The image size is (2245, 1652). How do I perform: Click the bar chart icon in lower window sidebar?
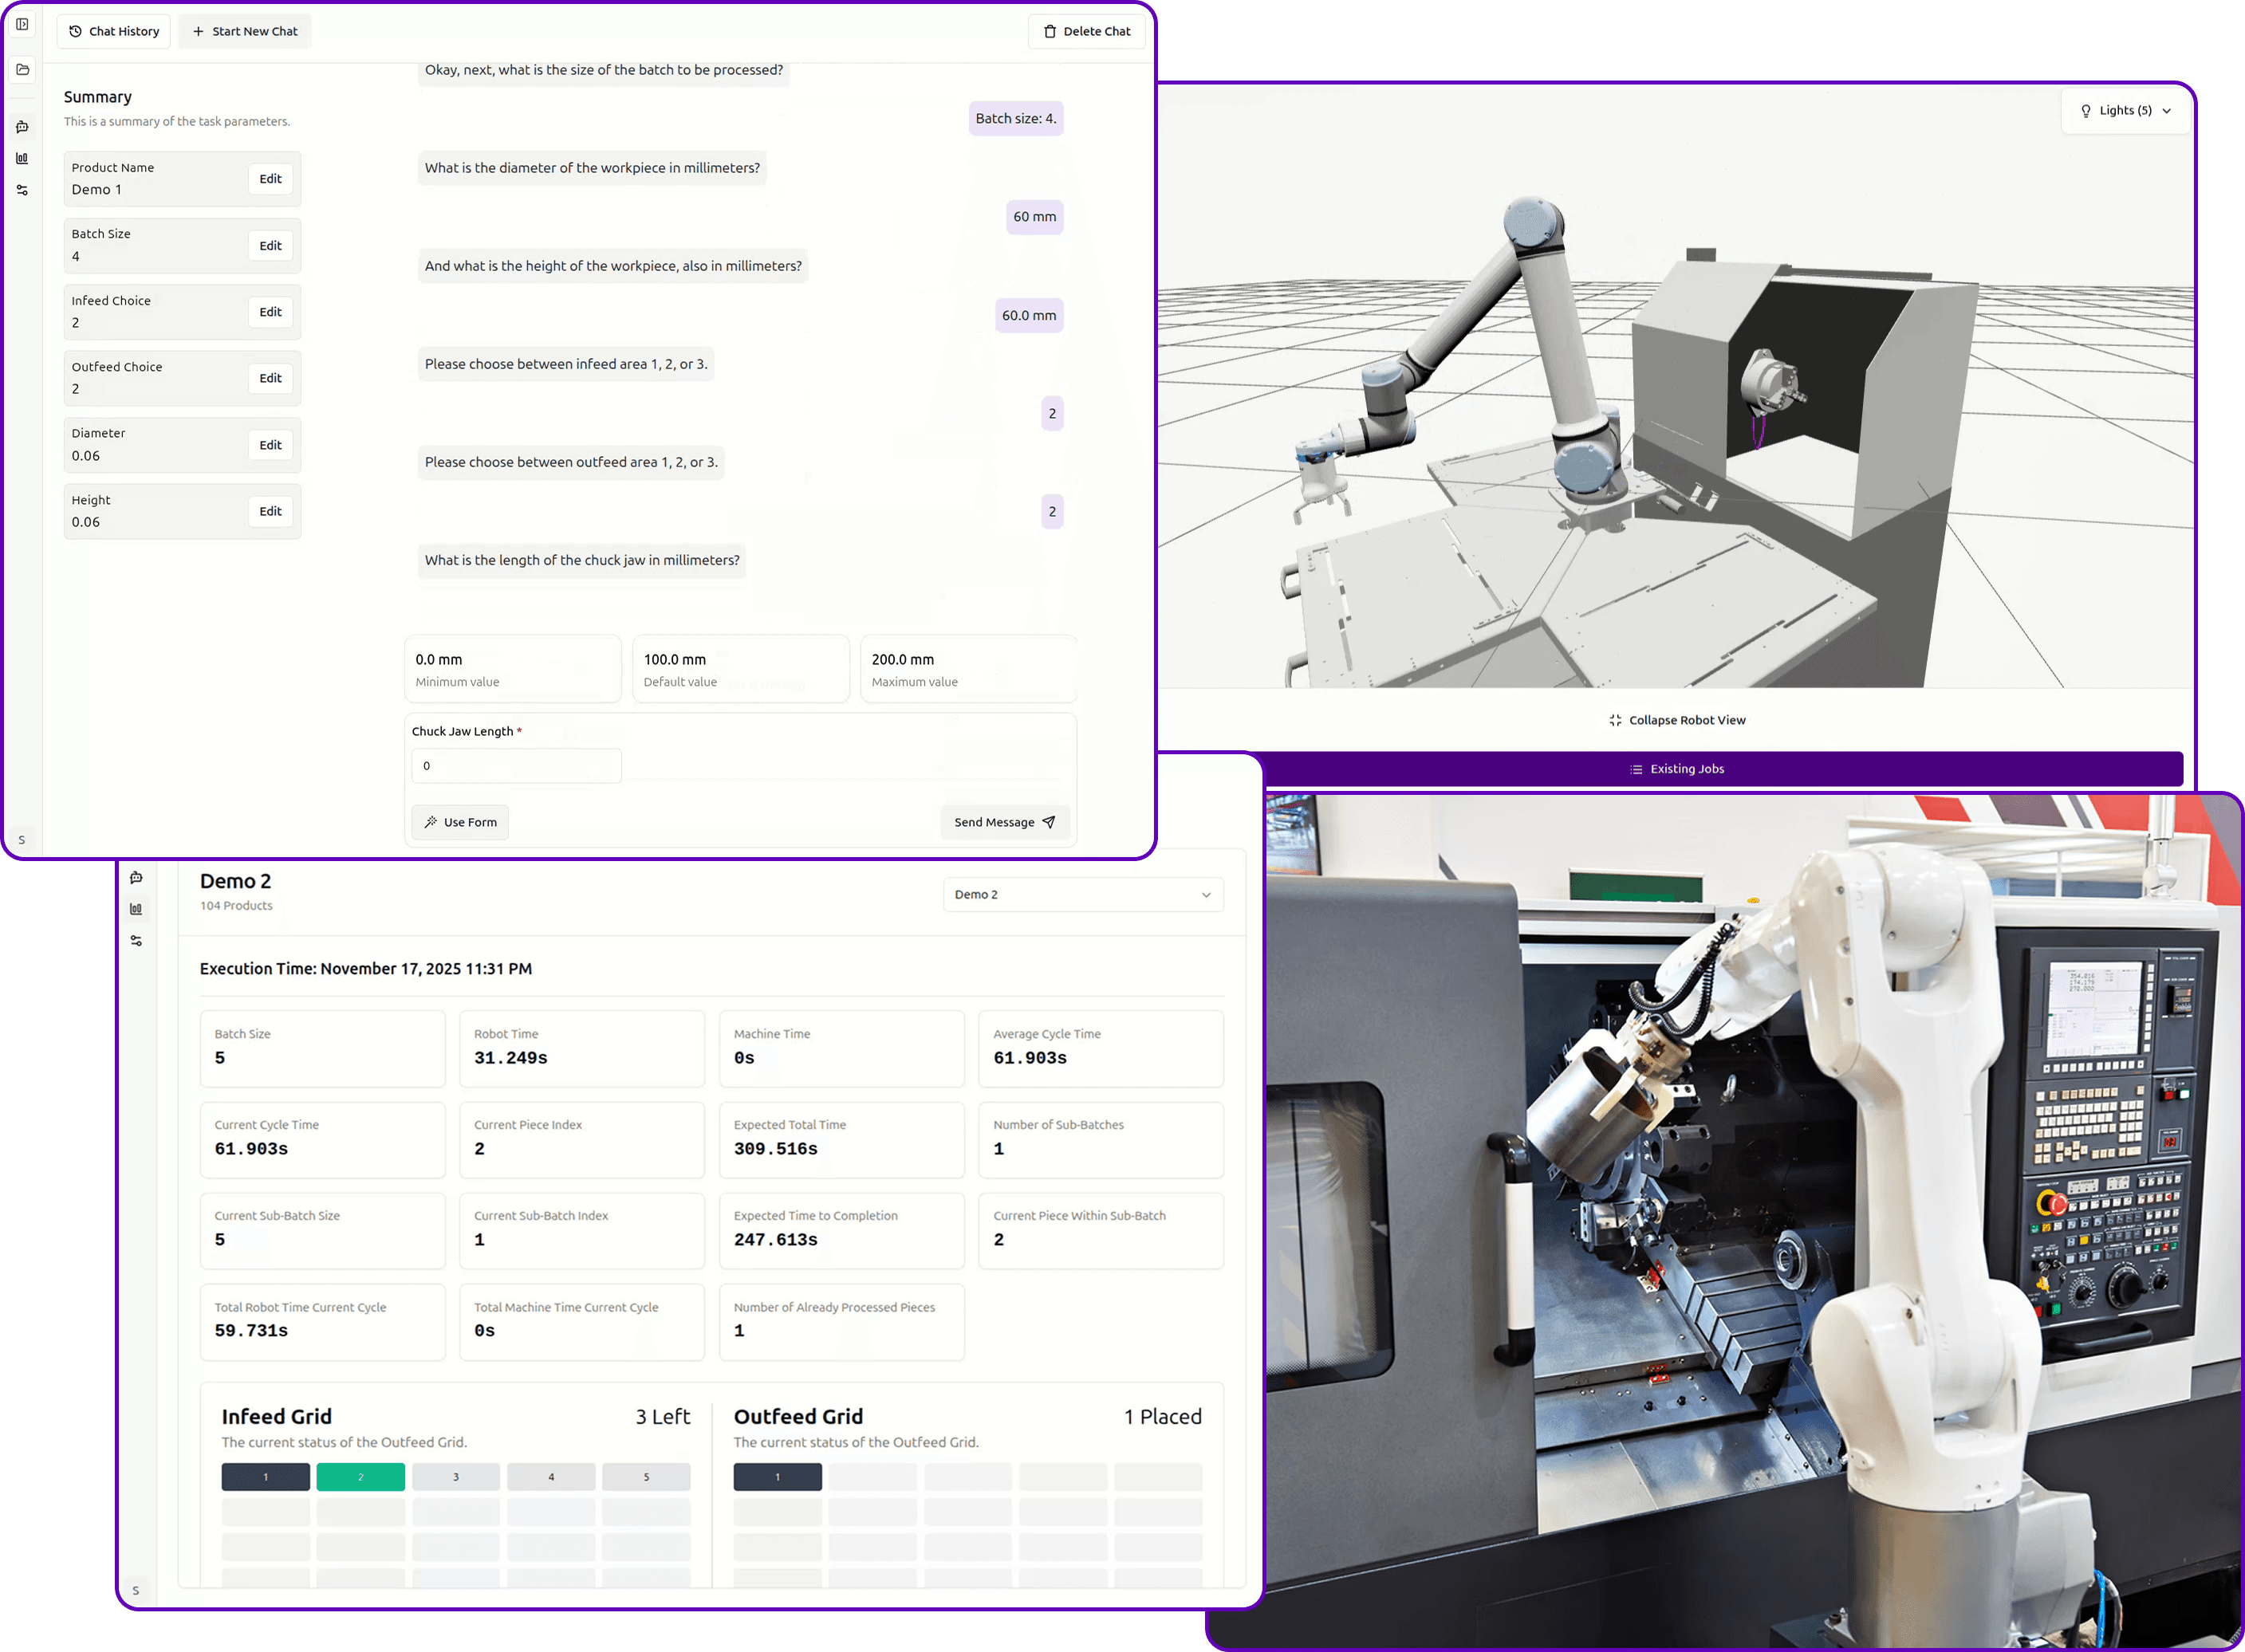click(136, 909)
